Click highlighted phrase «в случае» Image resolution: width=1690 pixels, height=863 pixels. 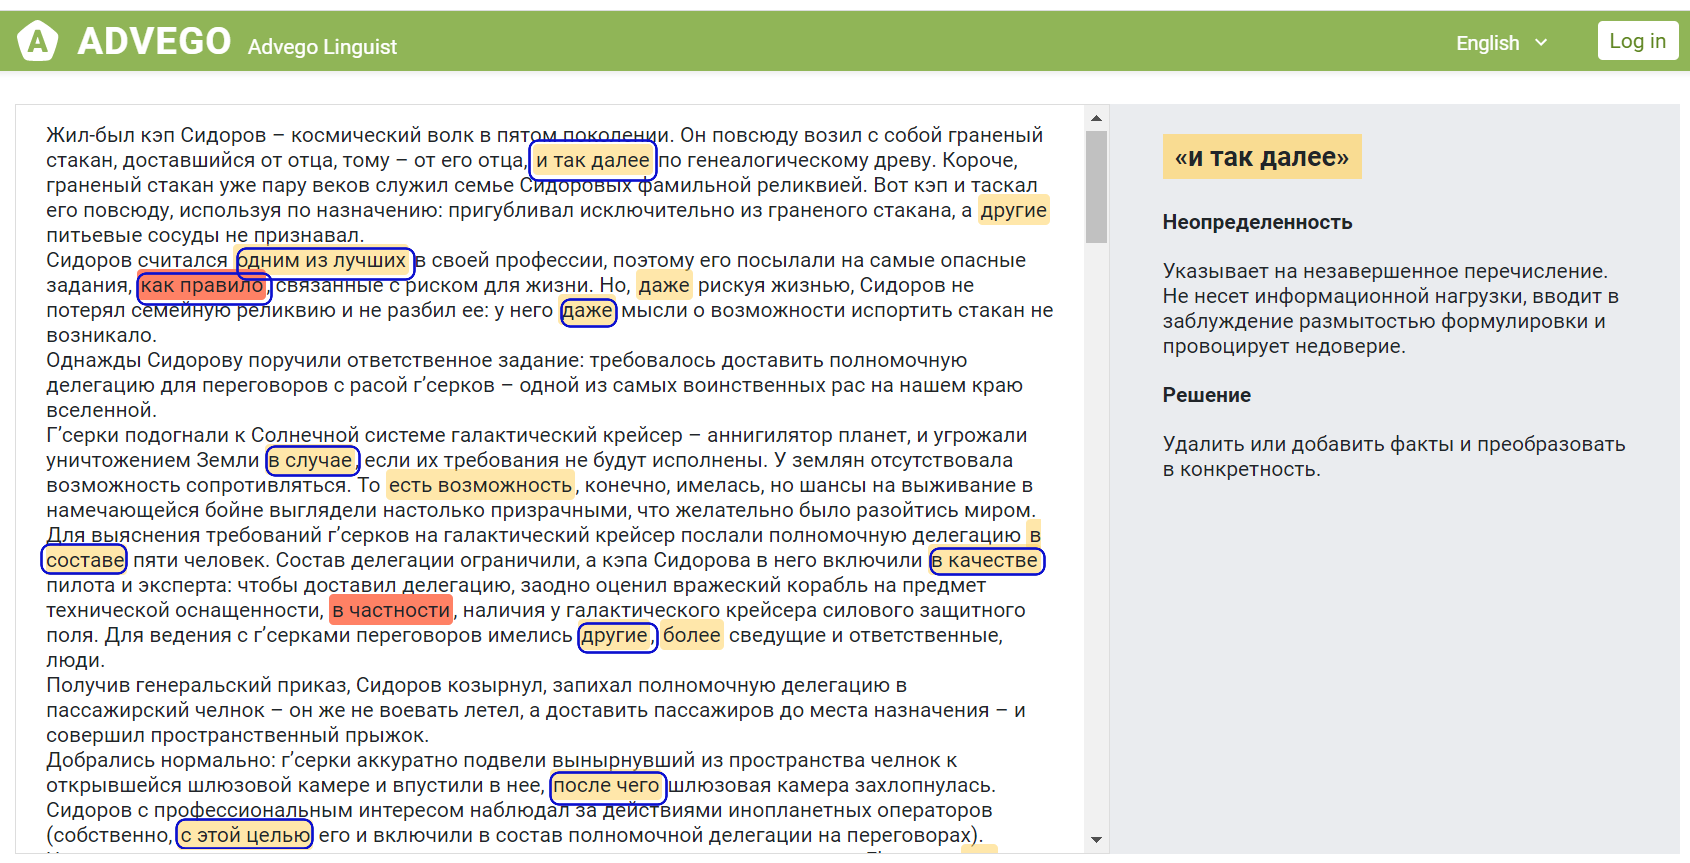(x=311, y=461)
